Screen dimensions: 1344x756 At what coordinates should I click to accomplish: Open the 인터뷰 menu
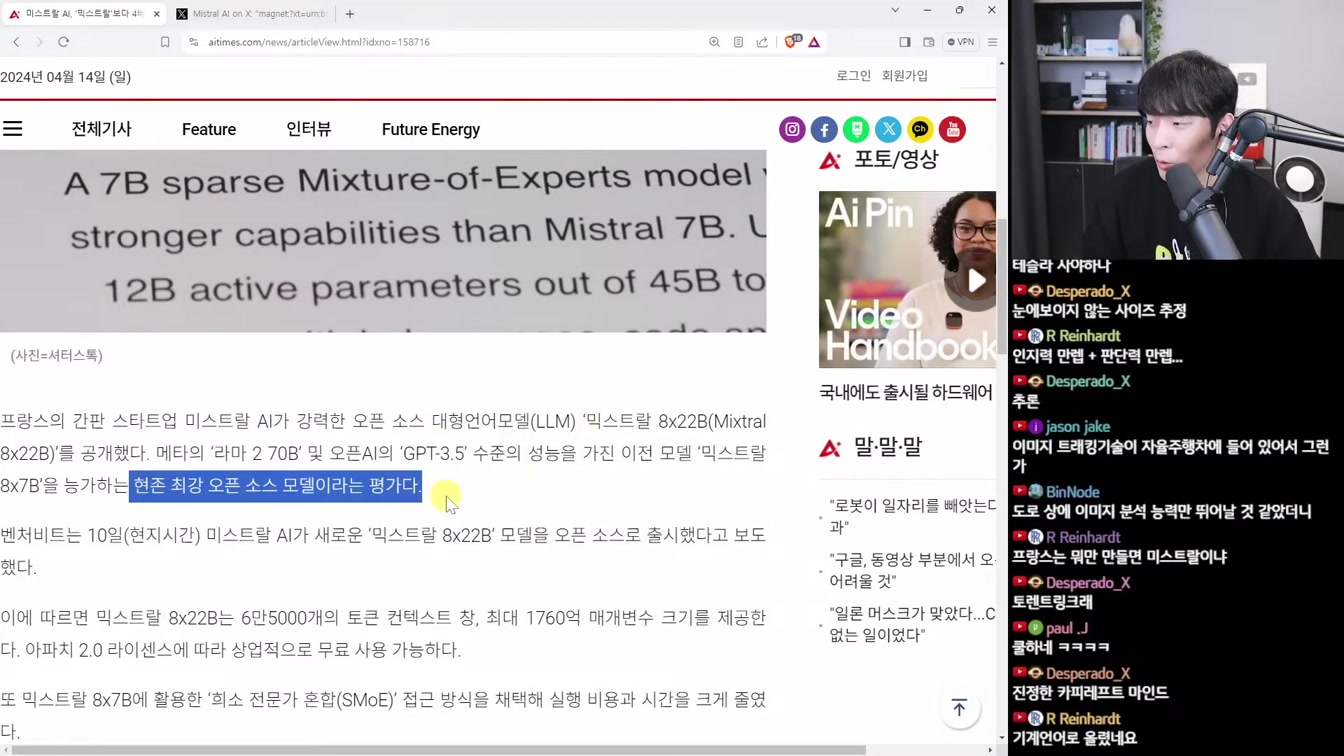point(308,129)
